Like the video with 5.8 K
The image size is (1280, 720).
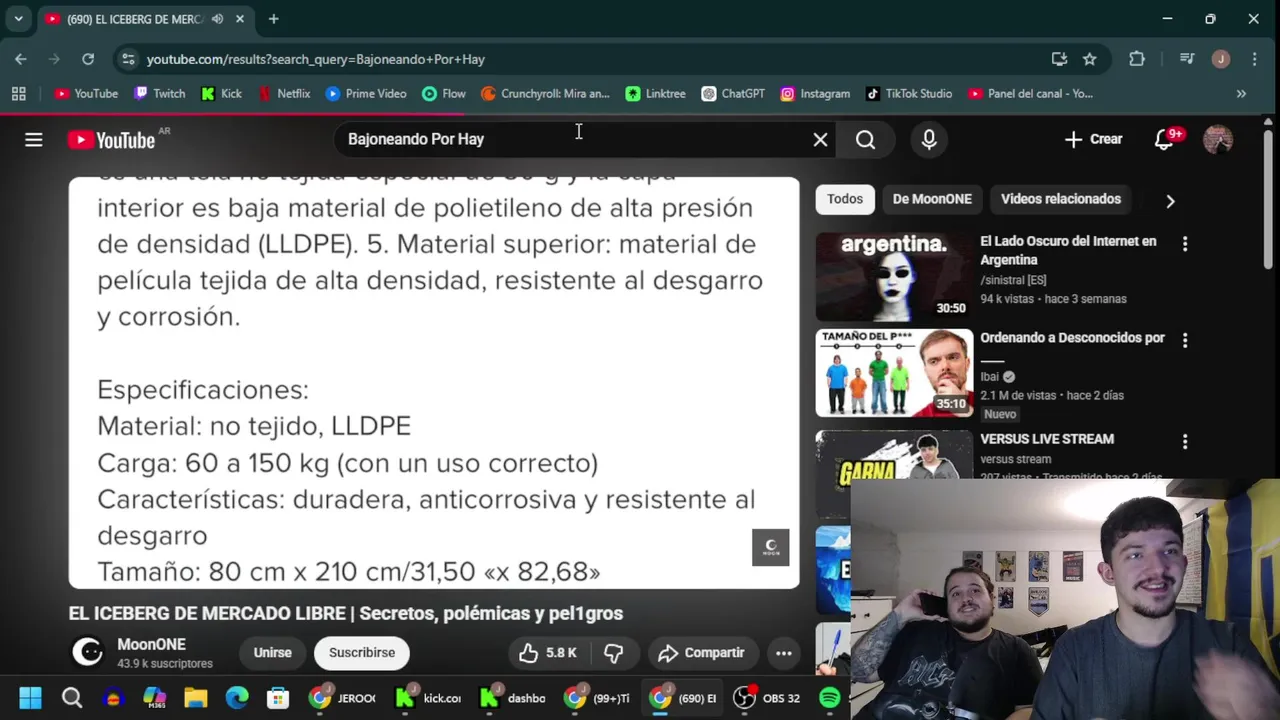548,653
